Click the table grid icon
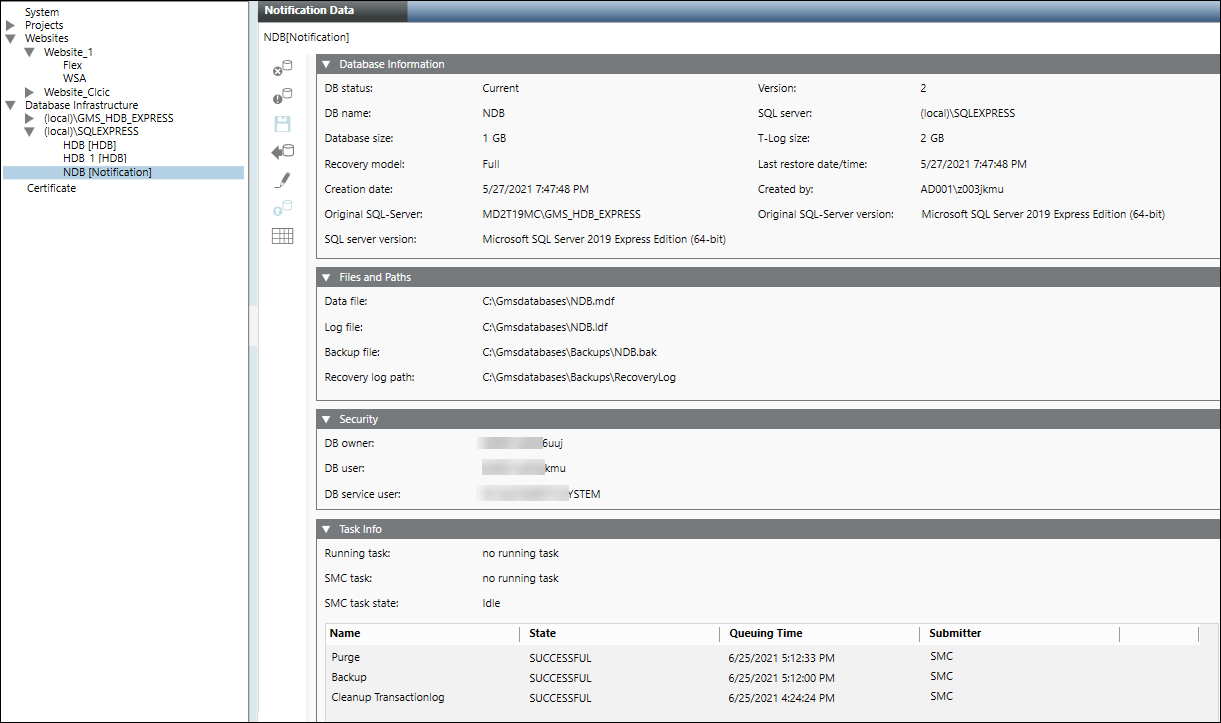Image resolution: width=1221 pixels, height=723 pixels. point(283,236)
